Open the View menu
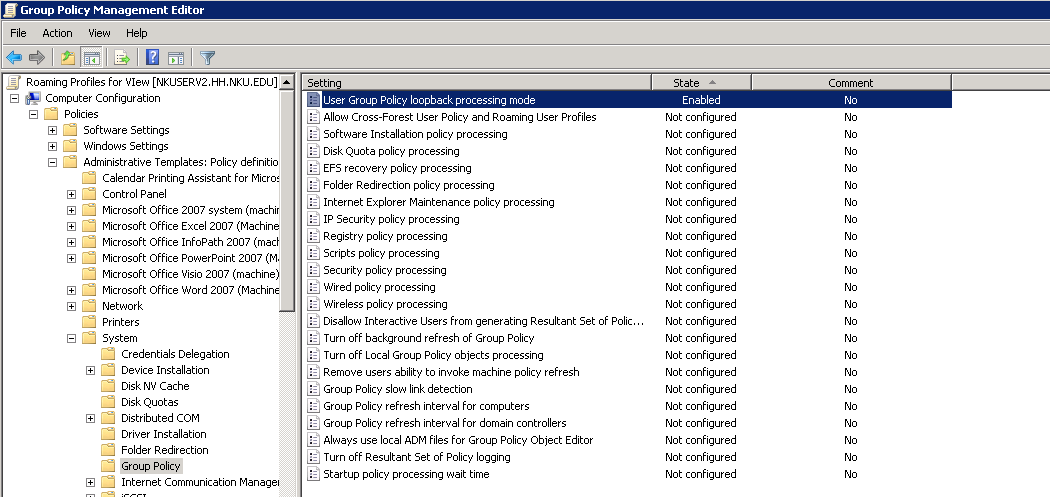Screen dimensions: 1050x497 tap(99, 33)
